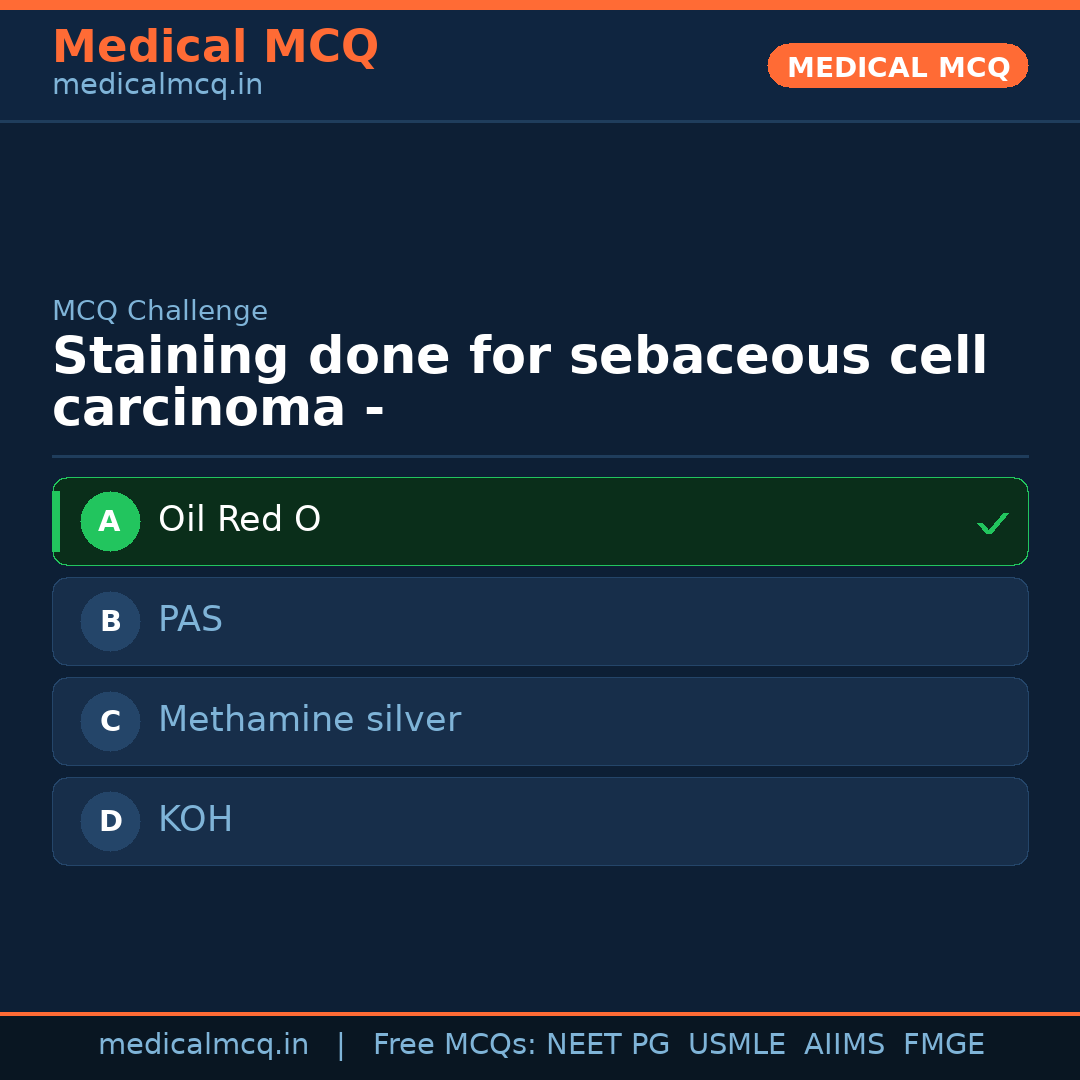The height and width of the screenshot is (1080, 1080).
Task: Click the circular B badge icon
Action: coord(110,621)
